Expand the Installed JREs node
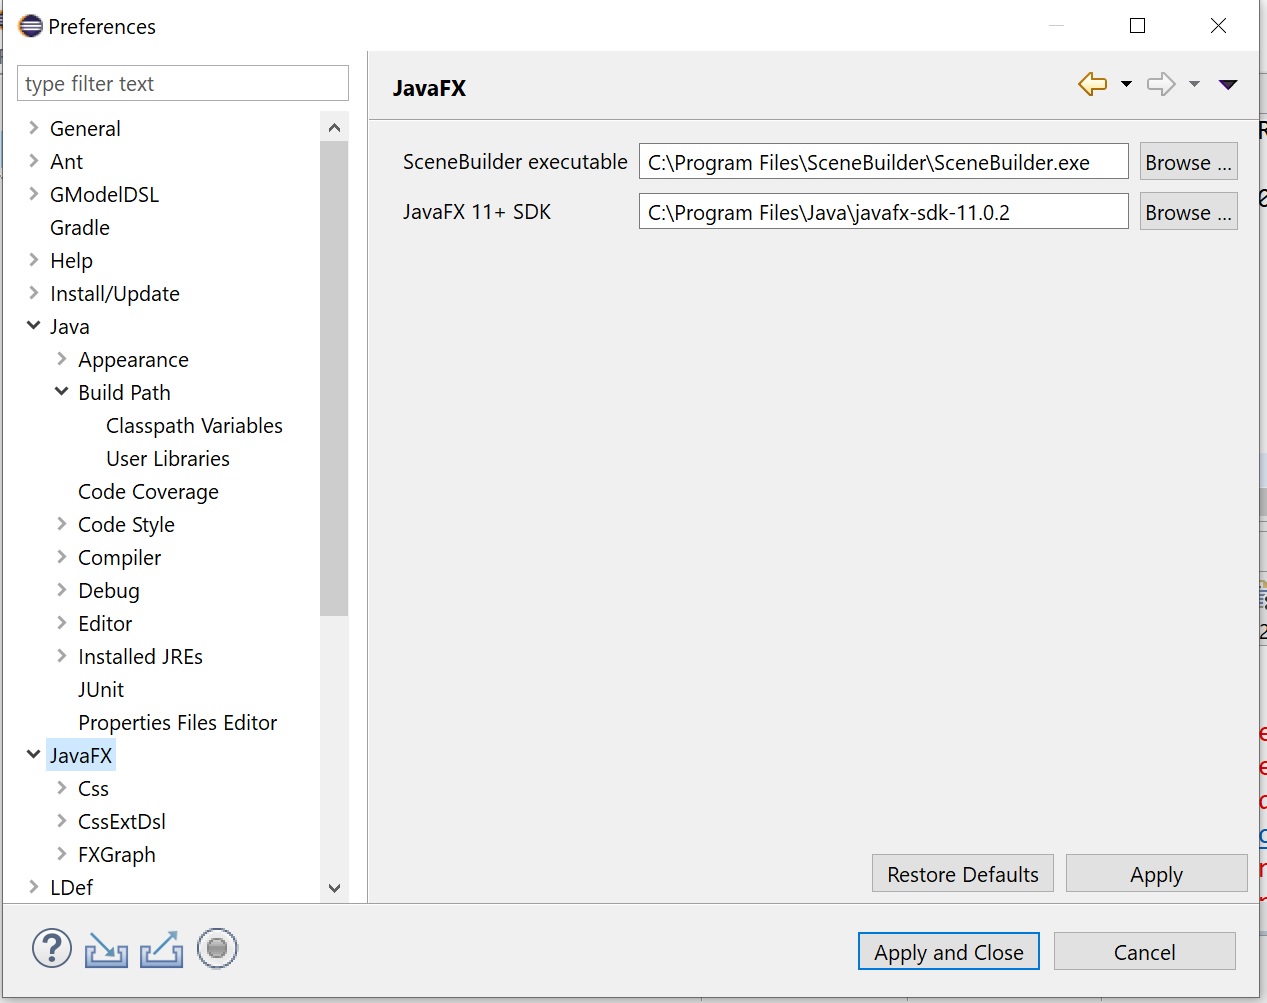 pyautogui.click(x=62, y=656)
